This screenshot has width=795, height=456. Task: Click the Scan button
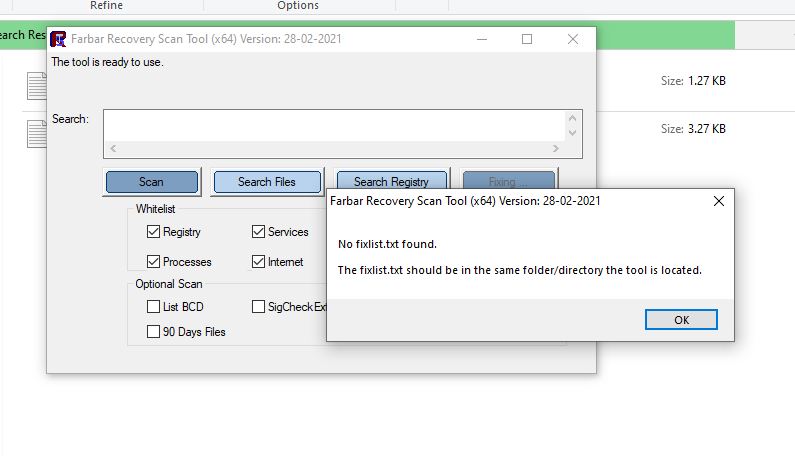click(152, 182)
